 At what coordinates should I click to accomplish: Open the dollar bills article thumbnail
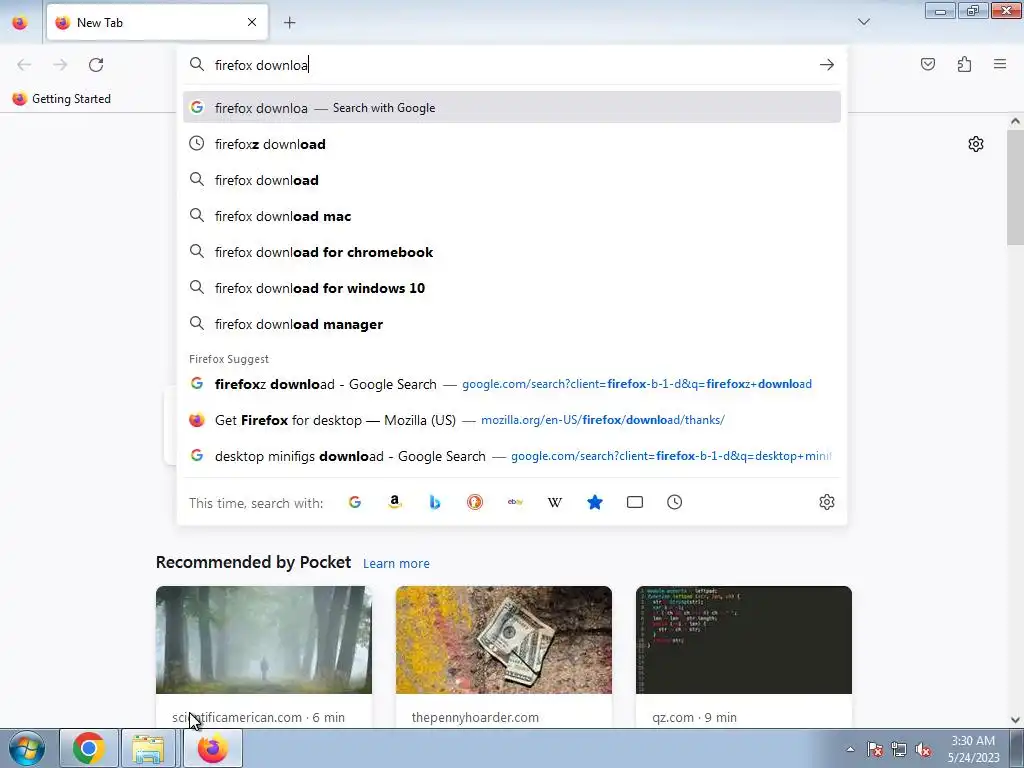504,640
